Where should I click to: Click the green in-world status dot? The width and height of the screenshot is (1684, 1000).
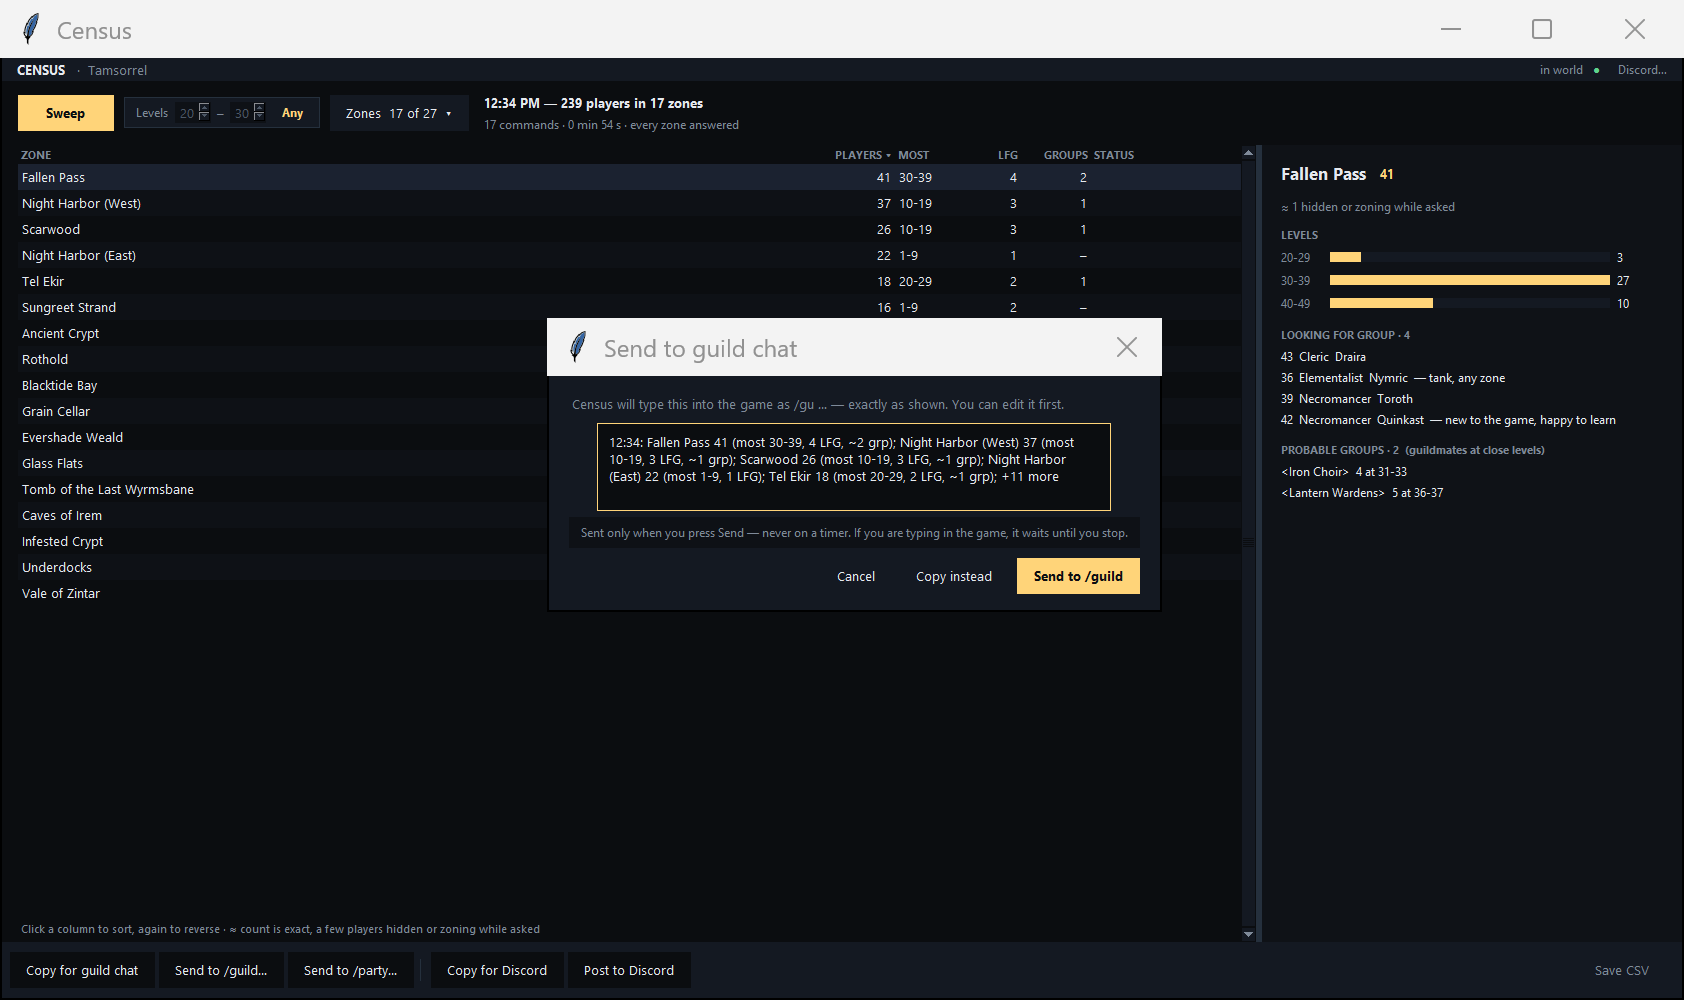[1596, 70]
